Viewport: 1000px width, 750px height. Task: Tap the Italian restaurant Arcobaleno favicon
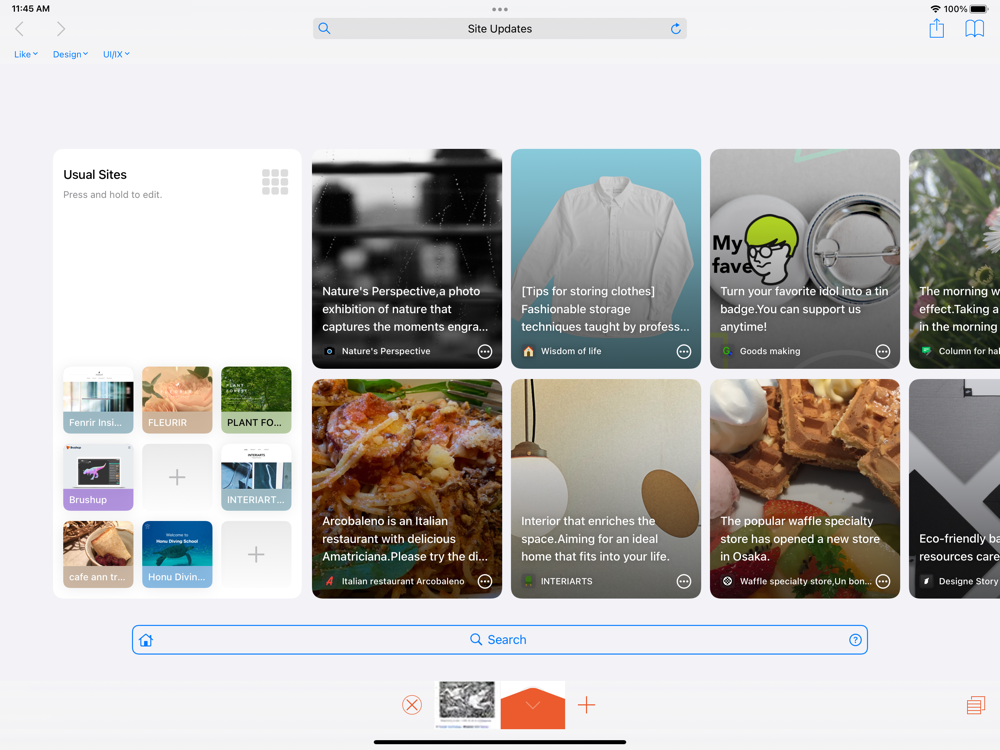point(329,581)
